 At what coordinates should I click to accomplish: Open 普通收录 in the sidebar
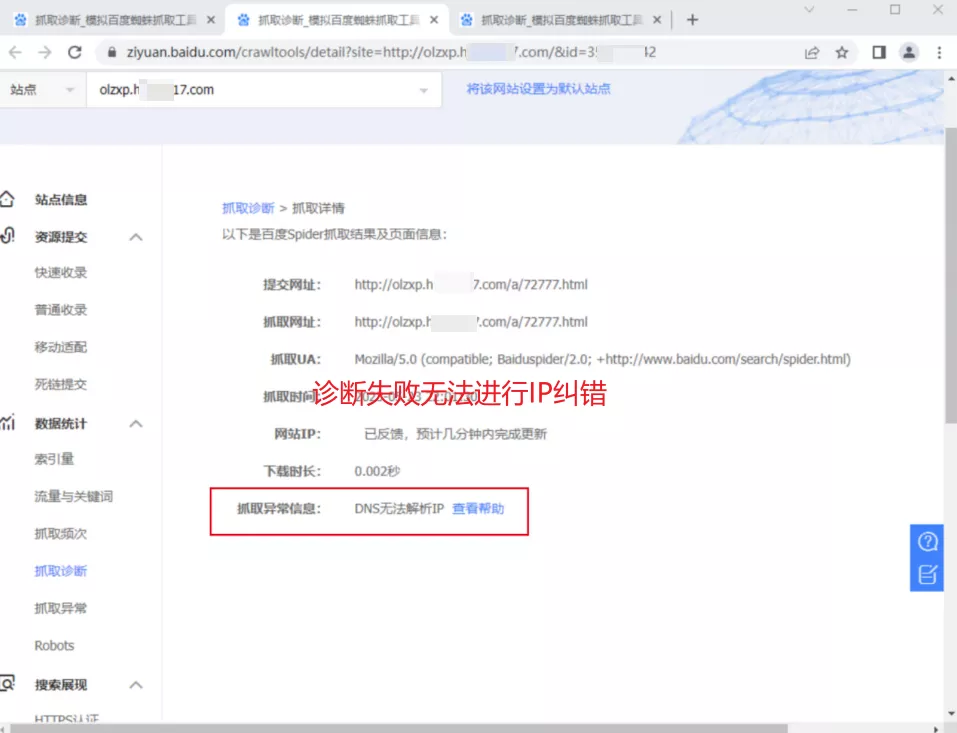pos(61,309)
